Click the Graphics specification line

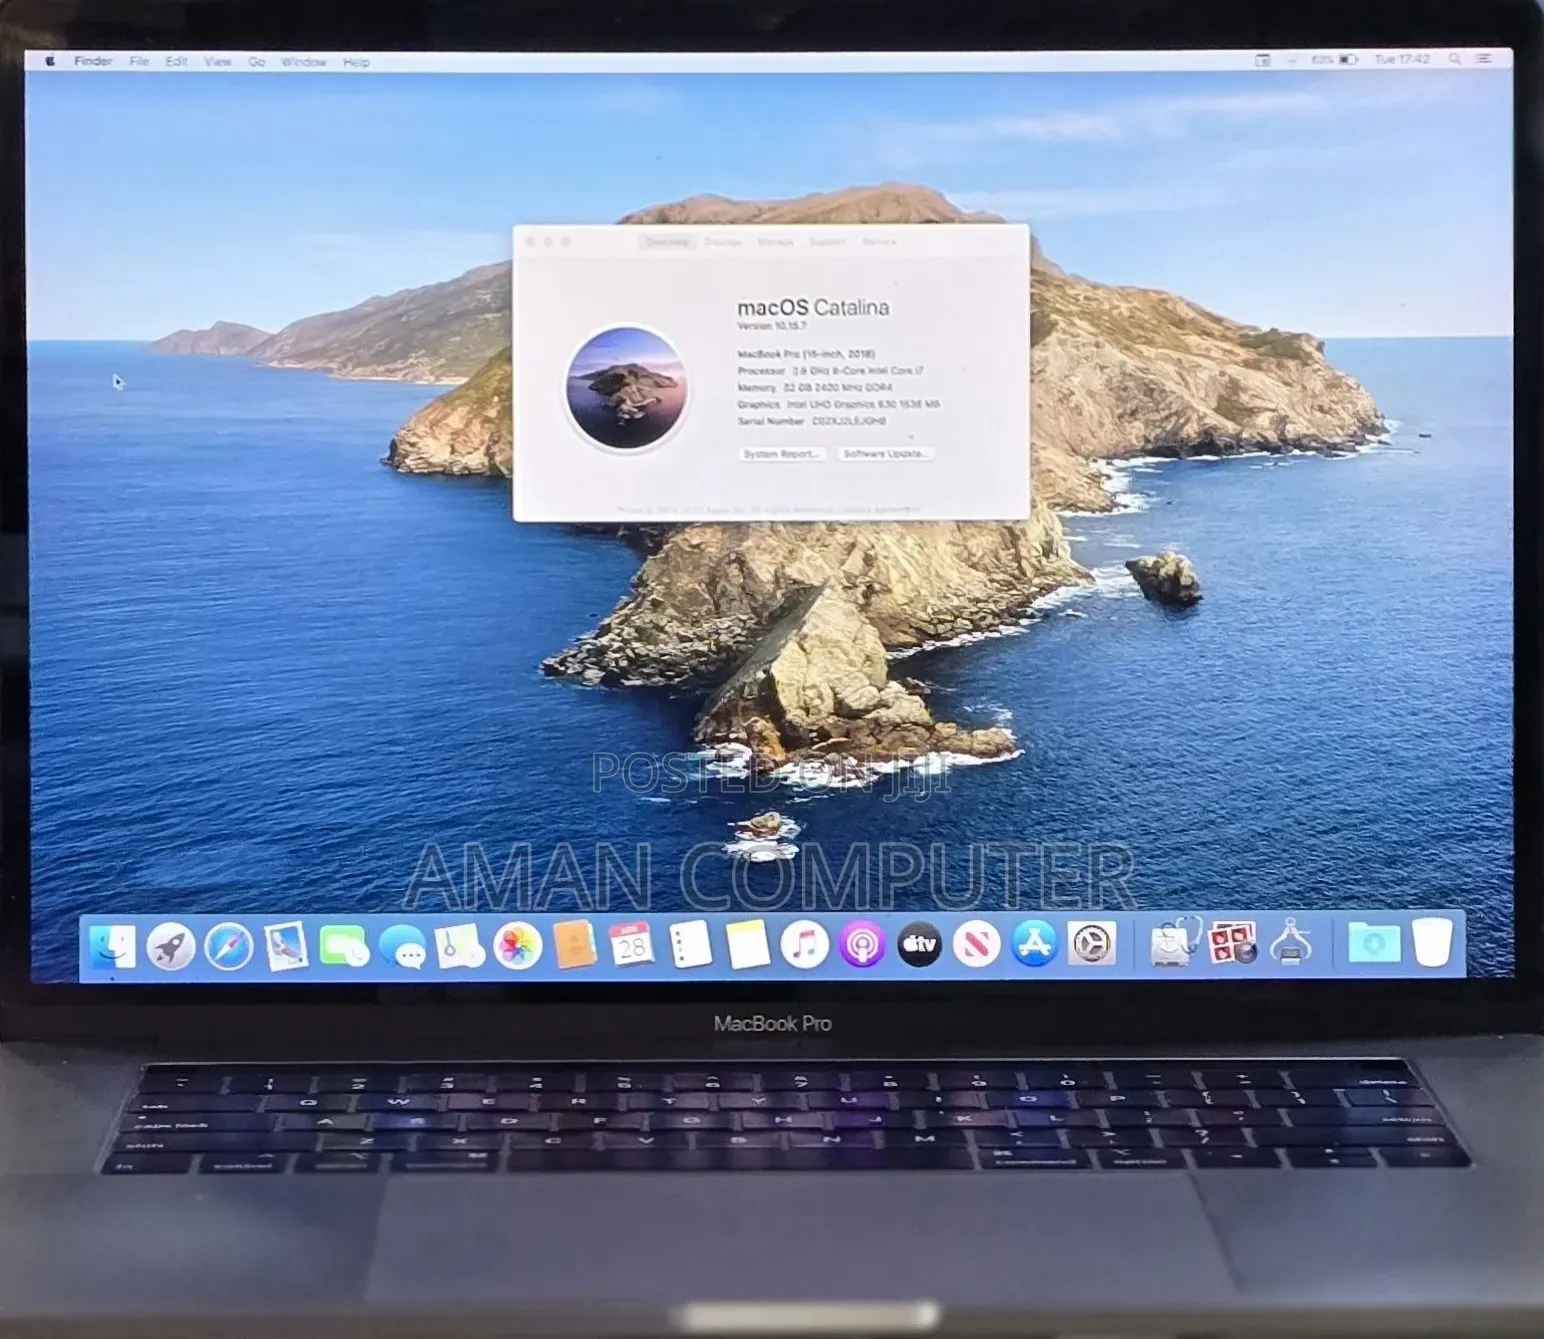coord(838,404)
